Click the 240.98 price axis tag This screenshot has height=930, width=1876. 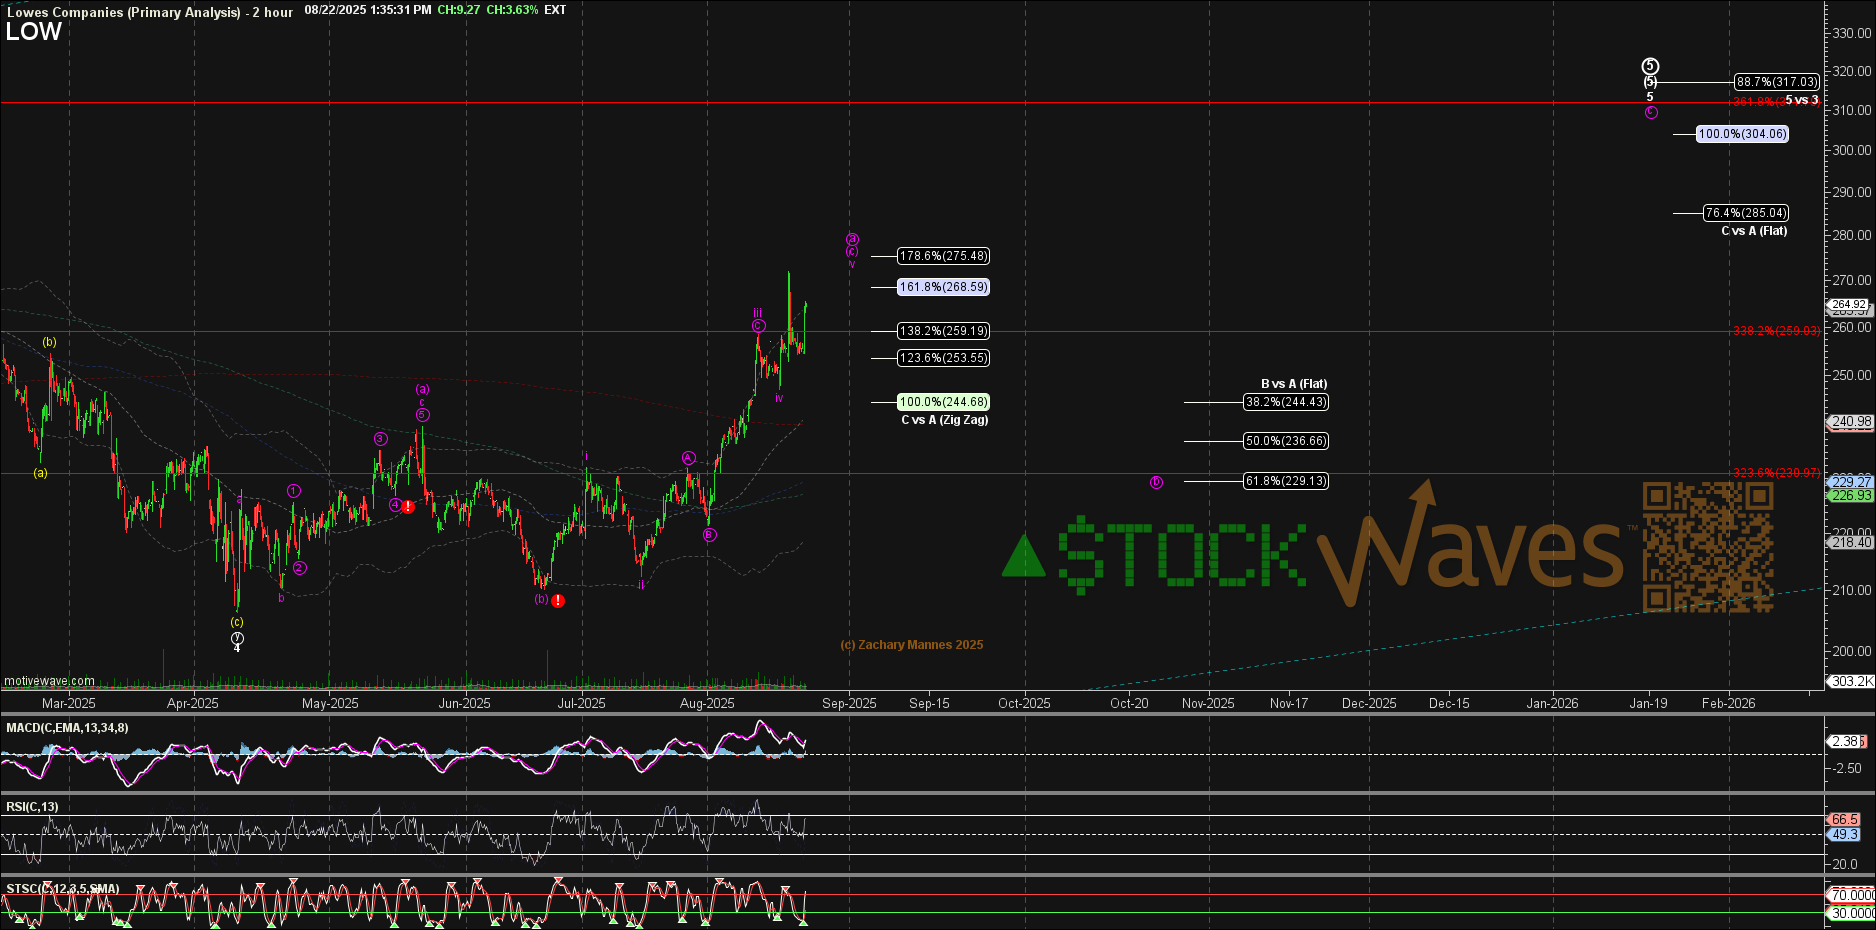click(1851, 422)
